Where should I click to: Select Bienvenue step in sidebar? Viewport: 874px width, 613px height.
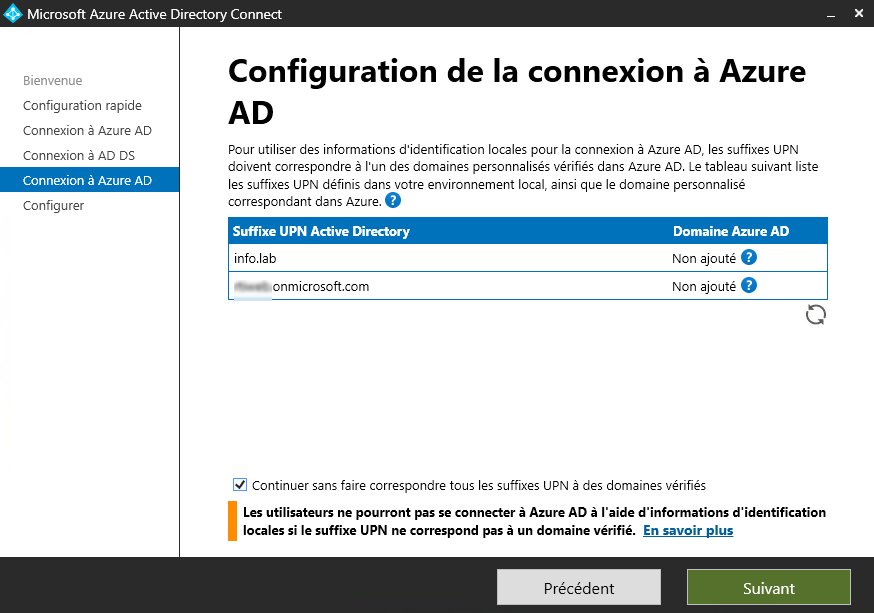pos(52,80)
